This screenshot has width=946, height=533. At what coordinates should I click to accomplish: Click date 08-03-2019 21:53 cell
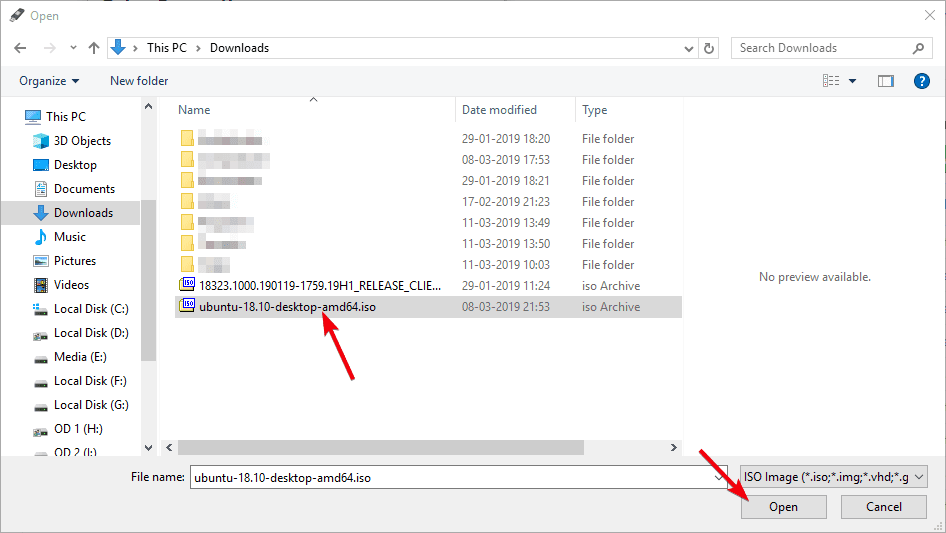pyautogui.click(x=506, y=307)
